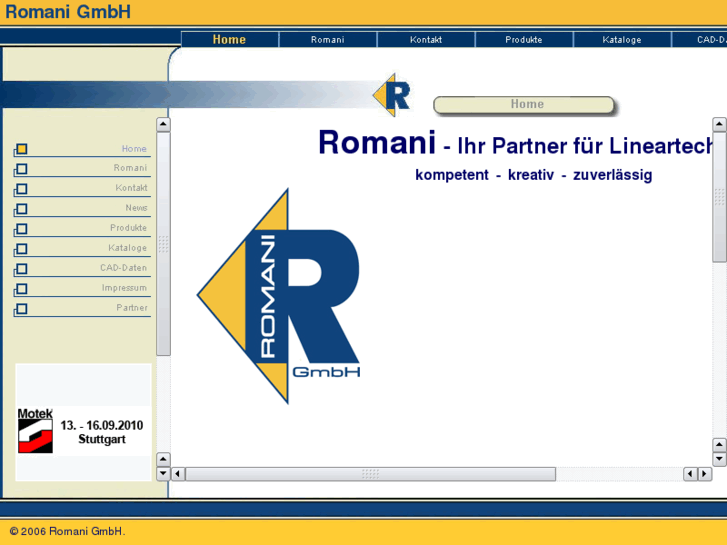Screen dimensions: 727x545
Task: Open the Romani tab in the top navigation
Action: (328, 39)
